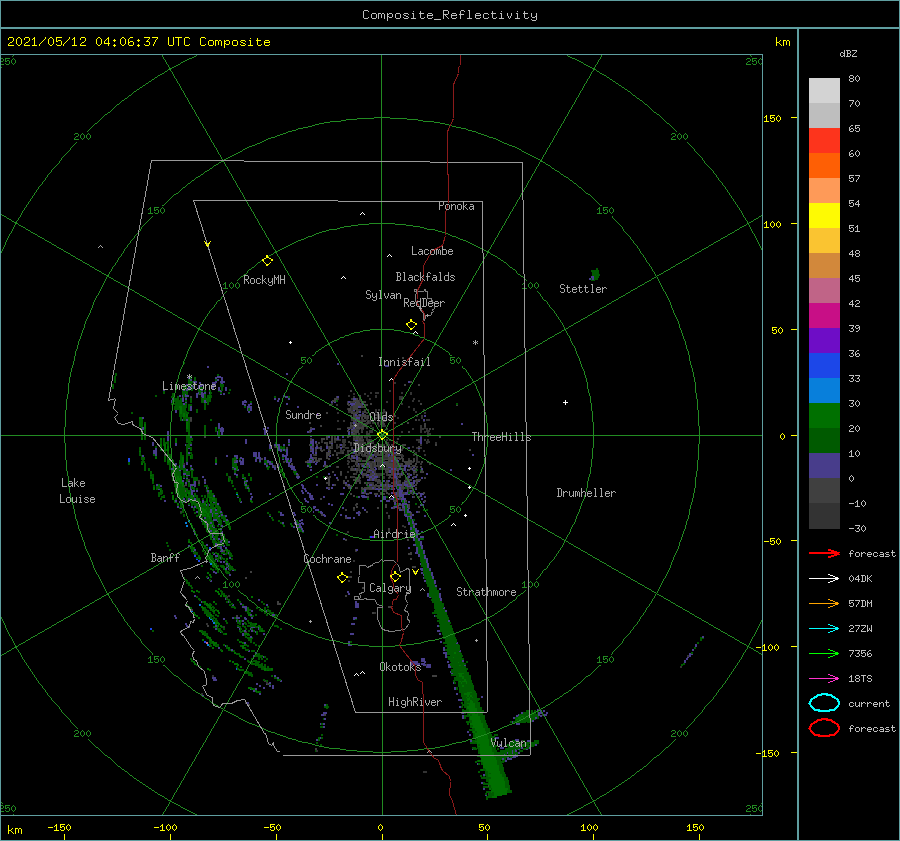Click the white 04DK arrow legend icon
The image size is (900, 841).
point(824,579)
